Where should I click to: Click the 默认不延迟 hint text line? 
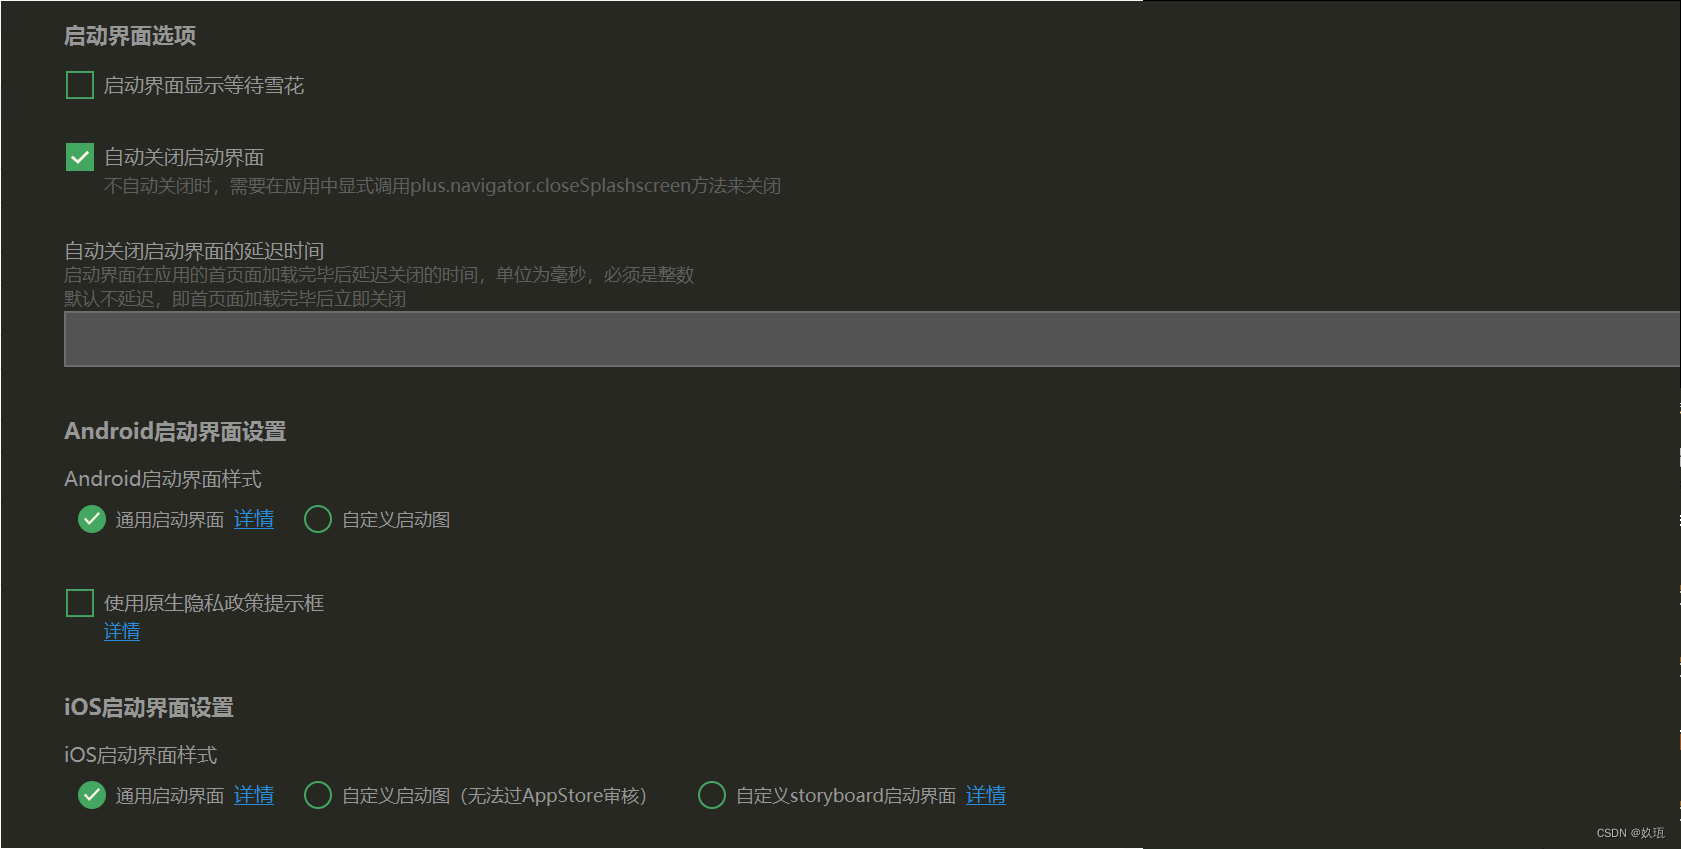(x=235, y=299)
